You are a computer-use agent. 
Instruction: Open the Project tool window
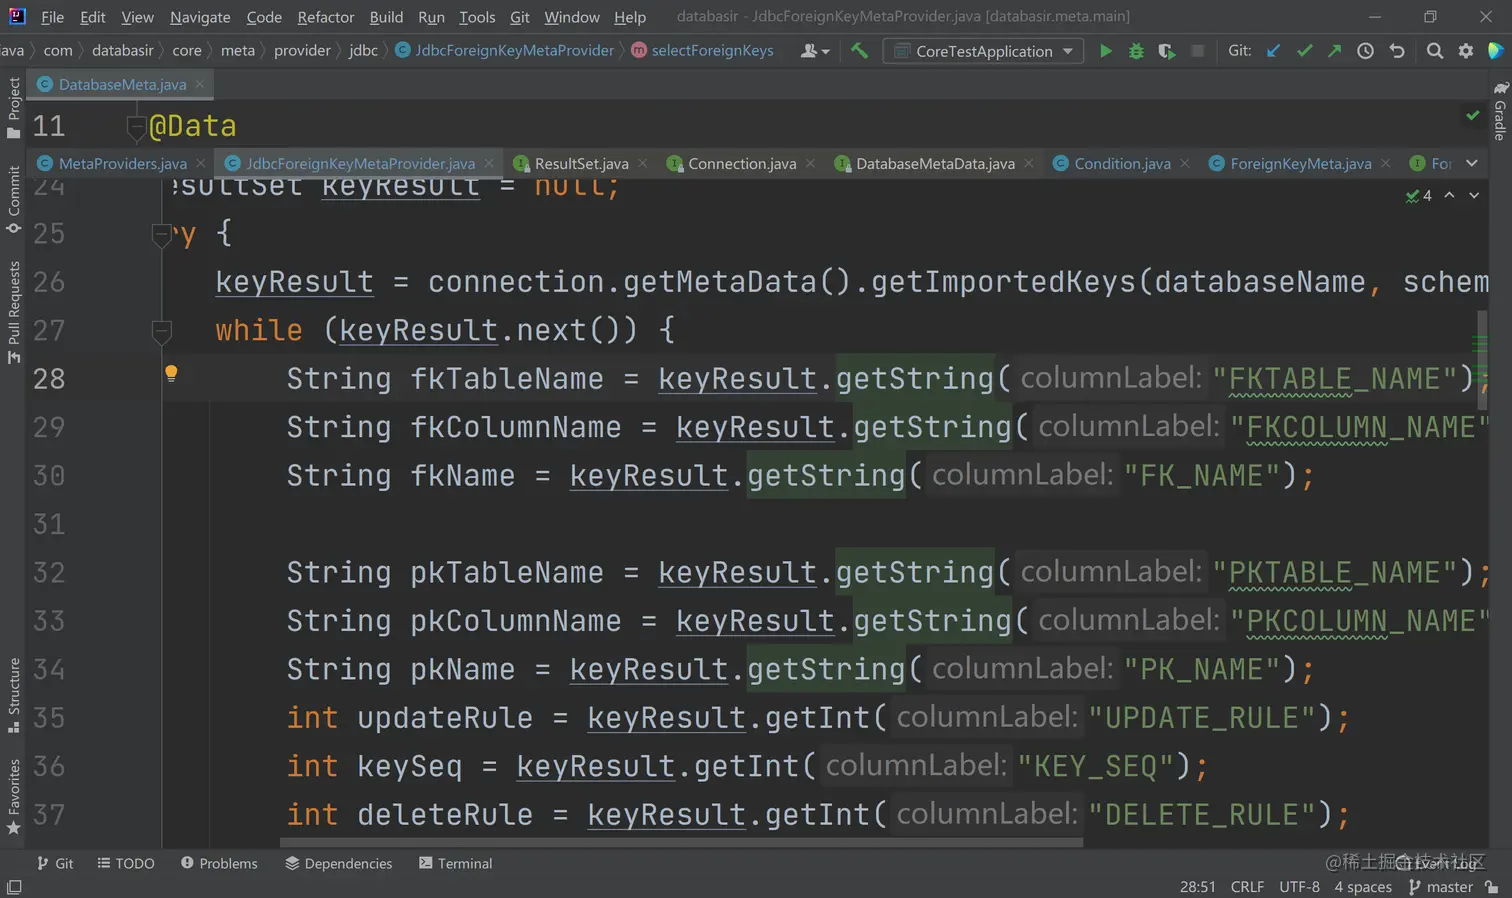pos(14,108)
